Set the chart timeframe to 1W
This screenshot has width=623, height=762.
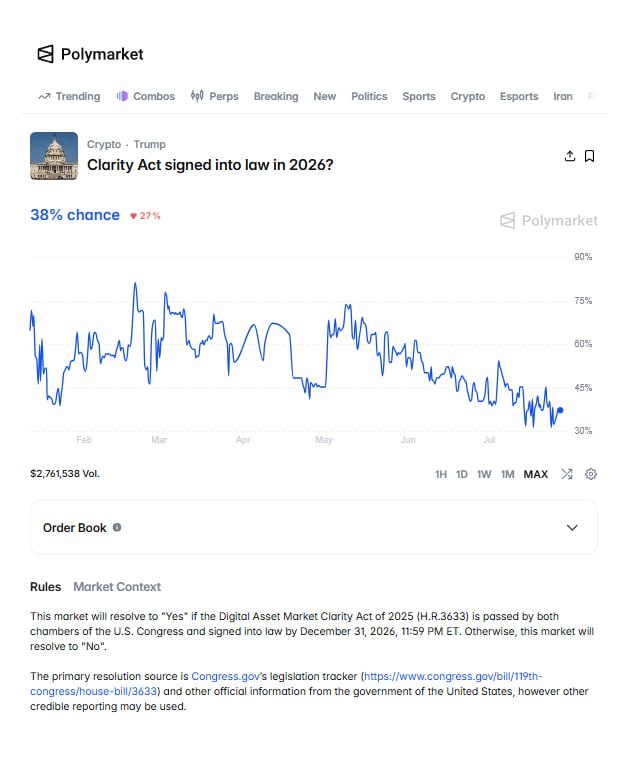(x=484, y=474)
